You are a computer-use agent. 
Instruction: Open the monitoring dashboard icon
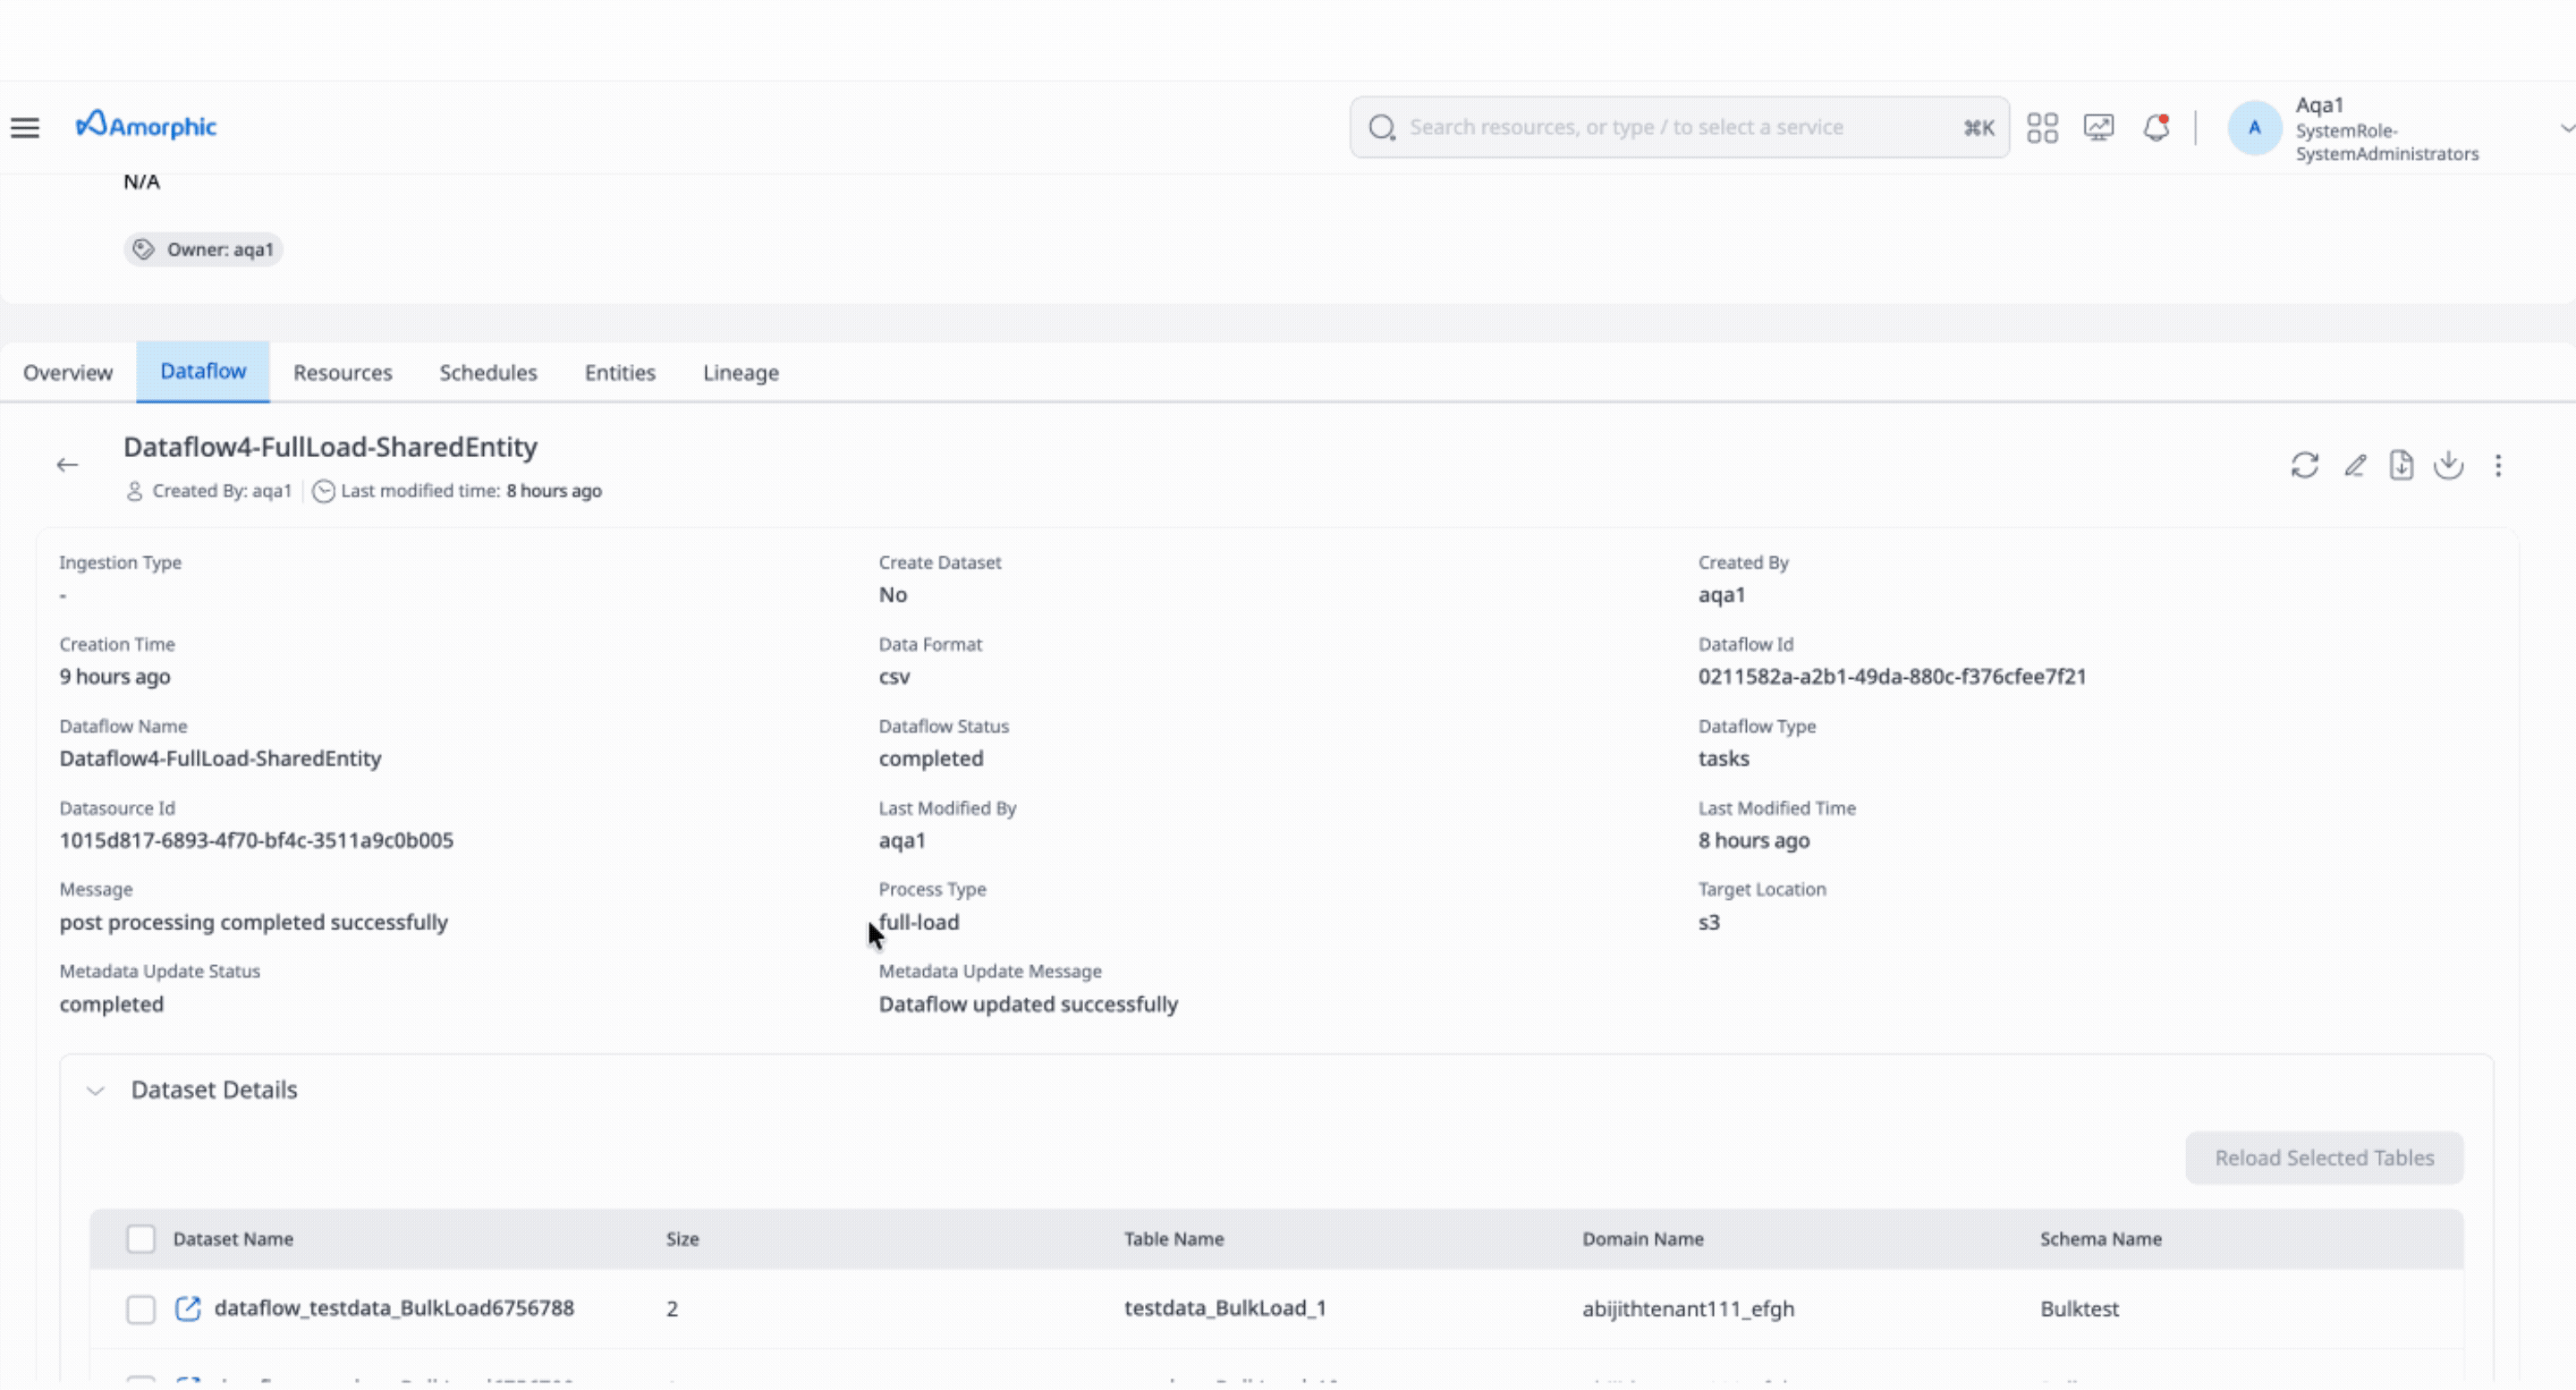coord(2099,128)
